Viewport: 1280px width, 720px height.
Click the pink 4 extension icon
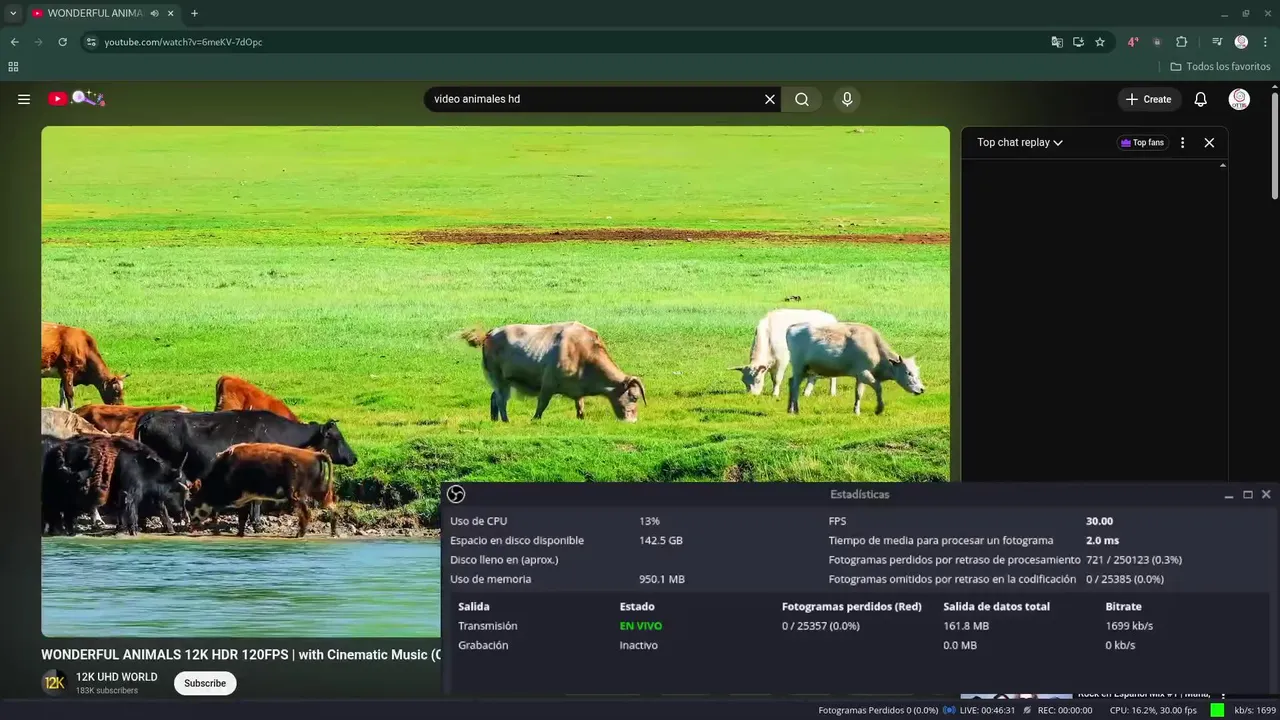point(1133,42)
